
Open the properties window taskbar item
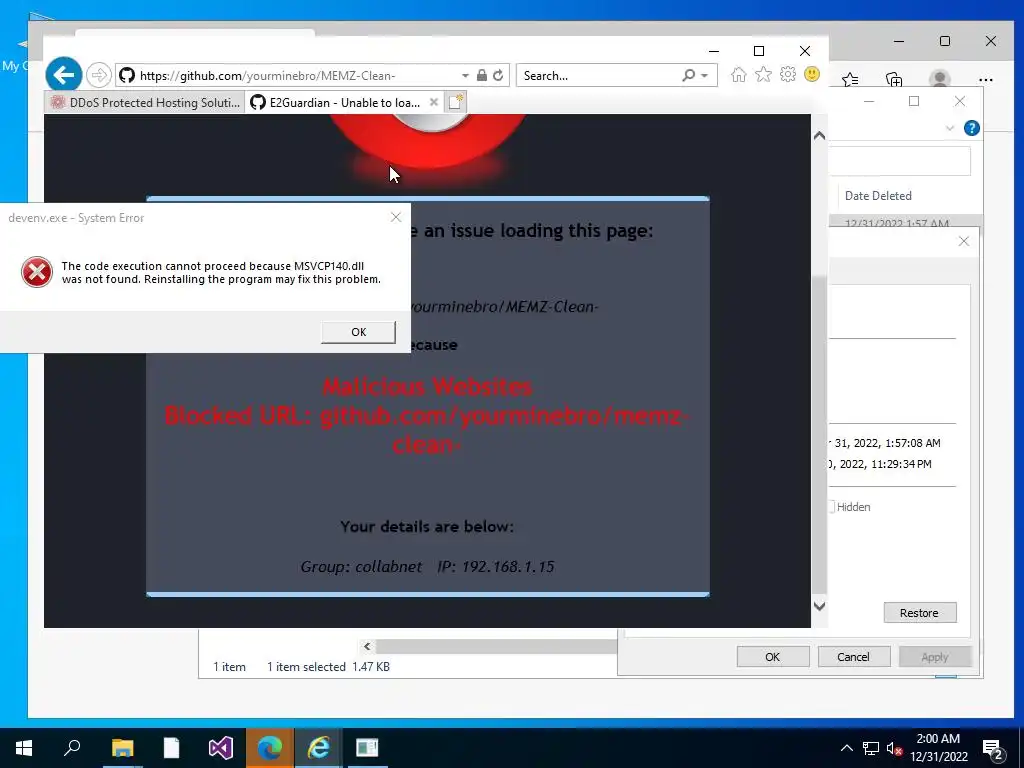pyautogui.click(x=367, y=748)
